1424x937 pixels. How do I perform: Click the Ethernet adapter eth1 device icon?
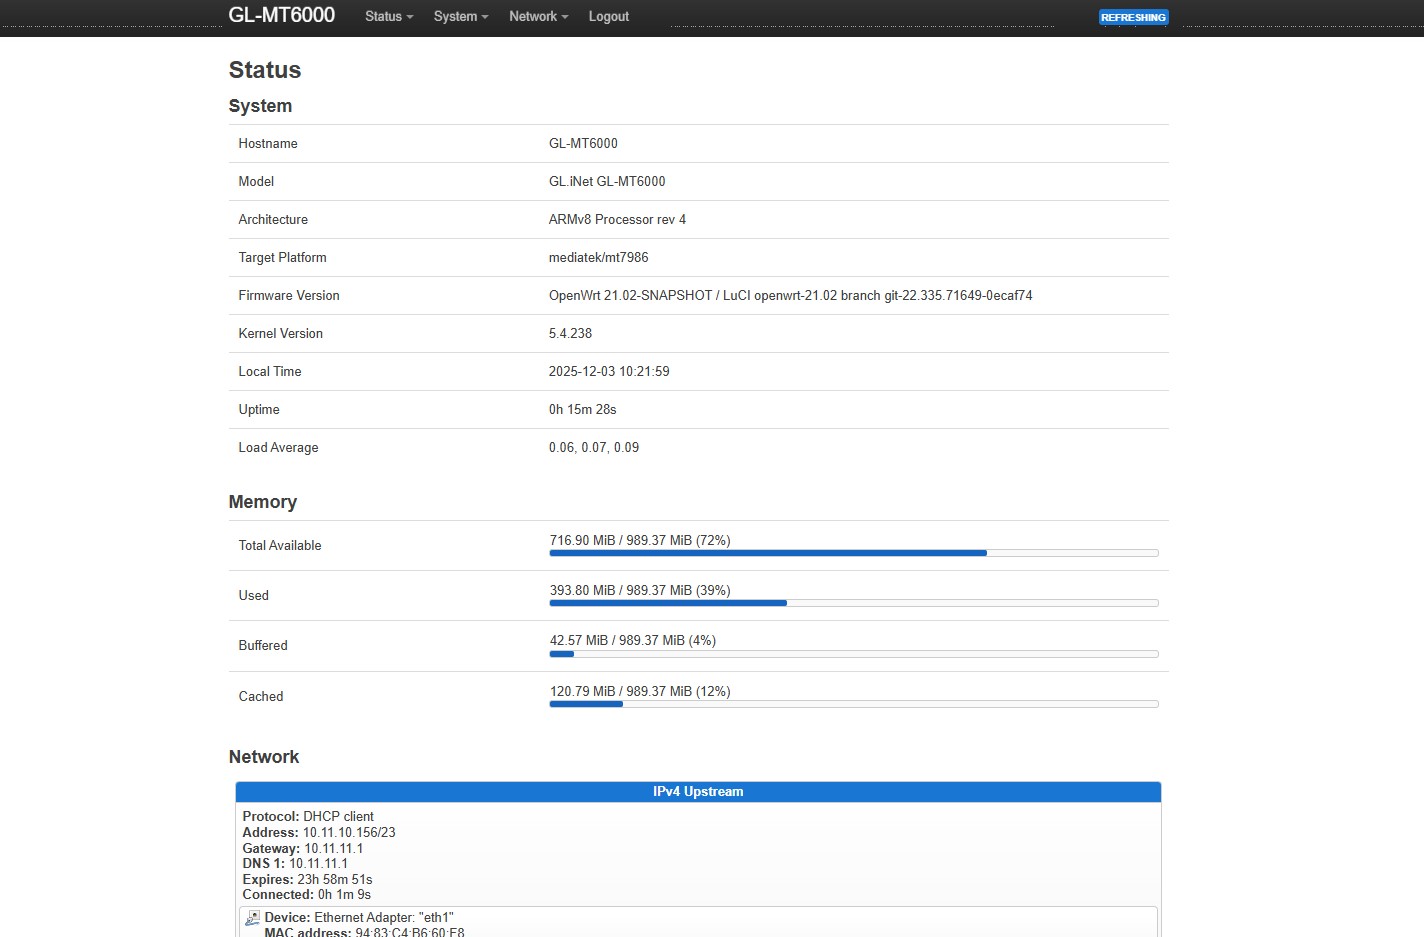(x=252, y=918)
